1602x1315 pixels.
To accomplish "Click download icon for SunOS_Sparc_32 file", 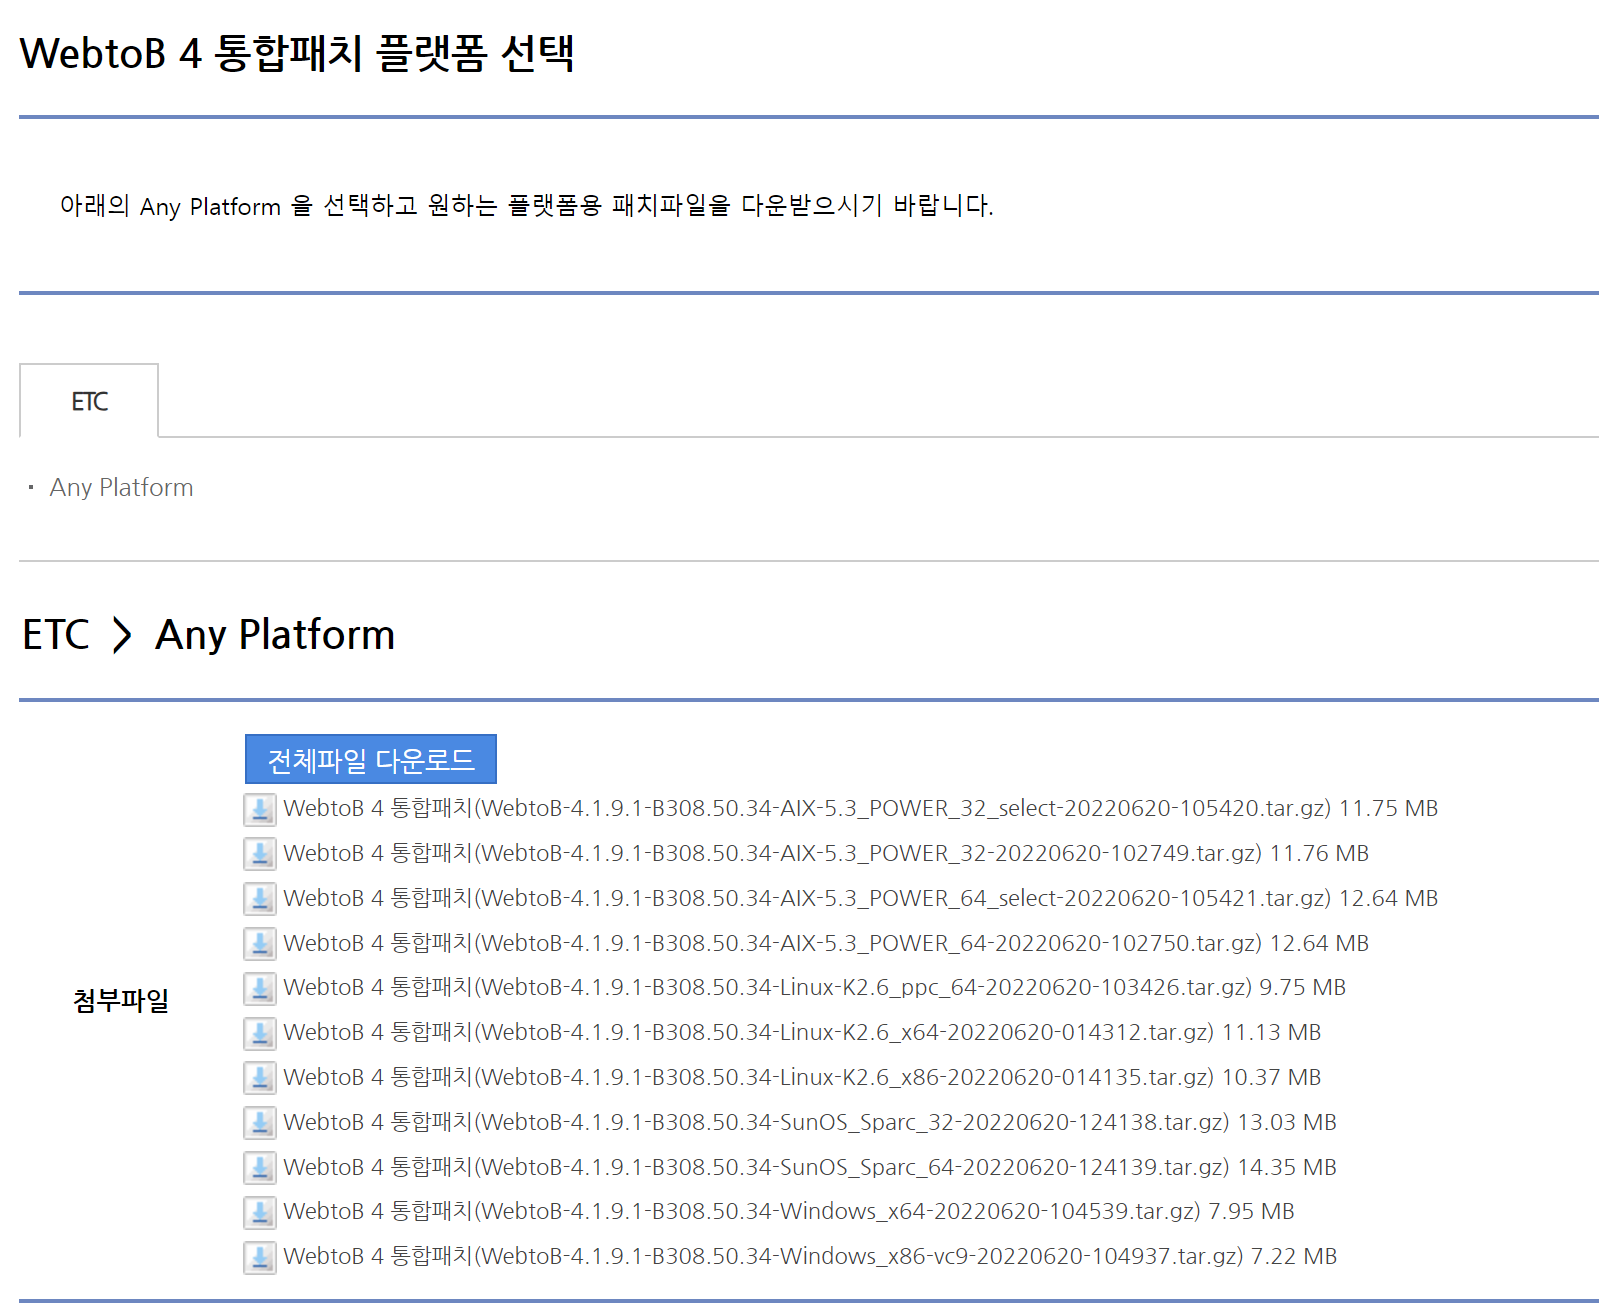I will point(260,1123).
